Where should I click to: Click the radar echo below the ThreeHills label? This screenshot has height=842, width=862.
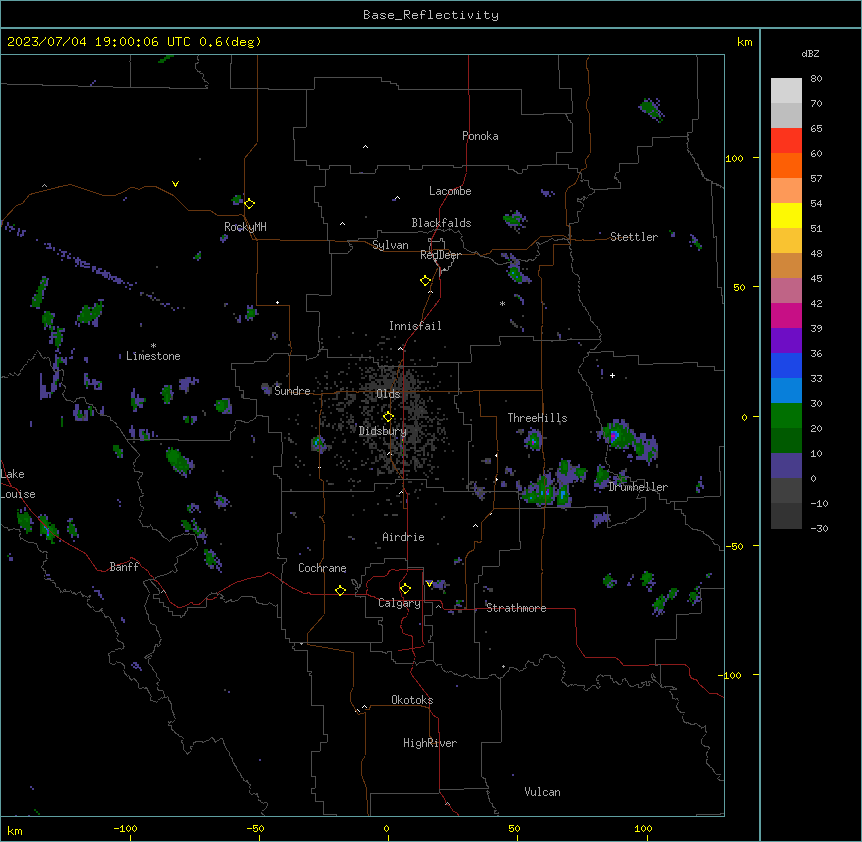pyautogui.click(x=533, y=440)
